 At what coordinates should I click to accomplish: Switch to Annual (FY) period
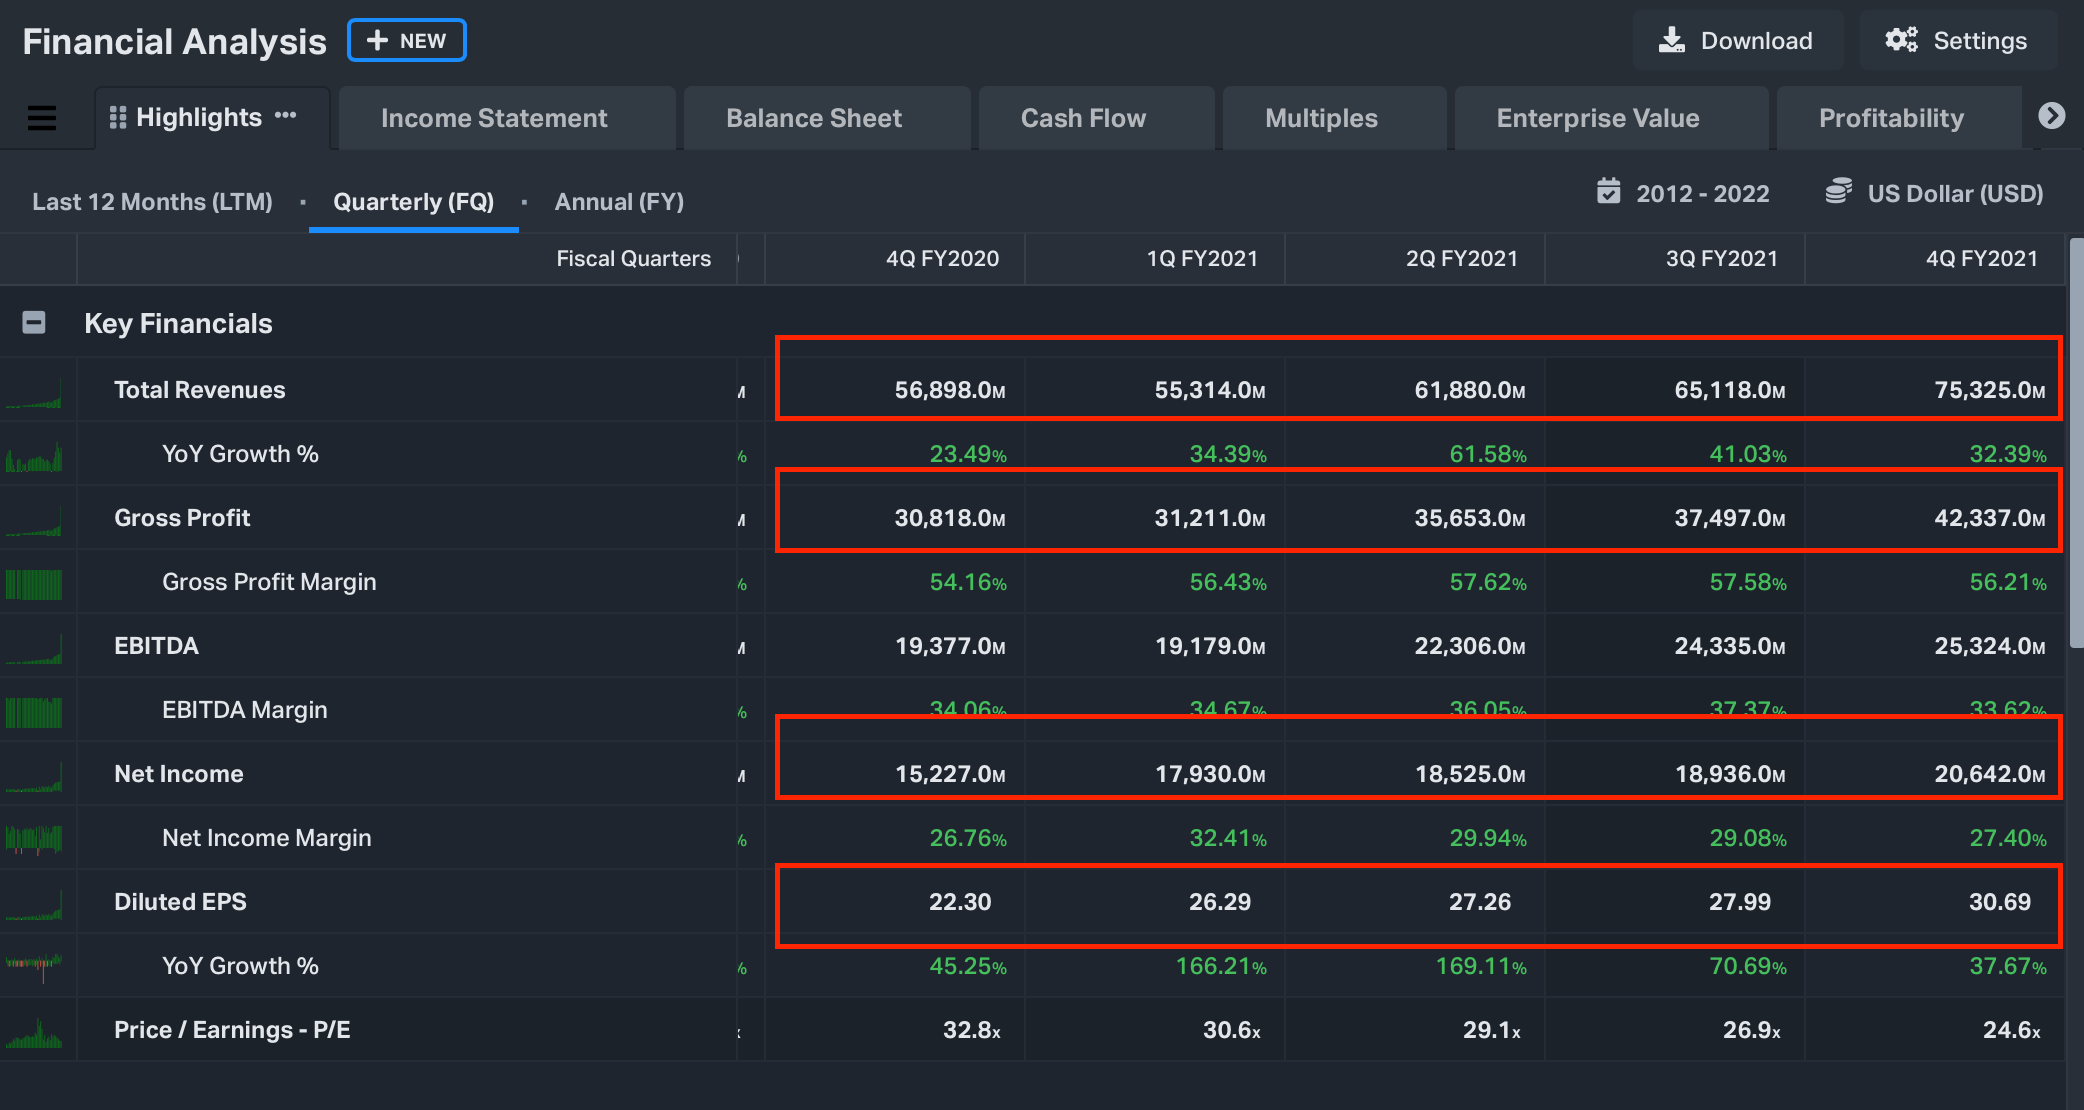coord(619,202)
